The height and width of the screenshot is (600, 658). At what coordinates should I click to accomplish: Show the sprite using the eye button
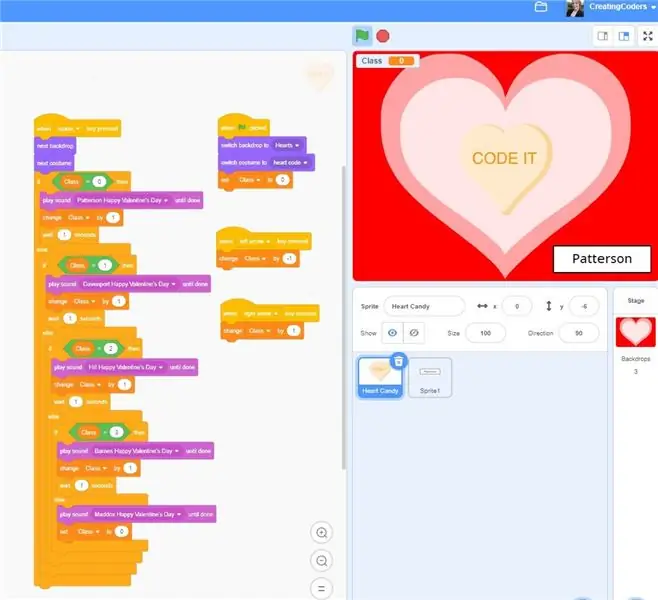click(392, 333)
